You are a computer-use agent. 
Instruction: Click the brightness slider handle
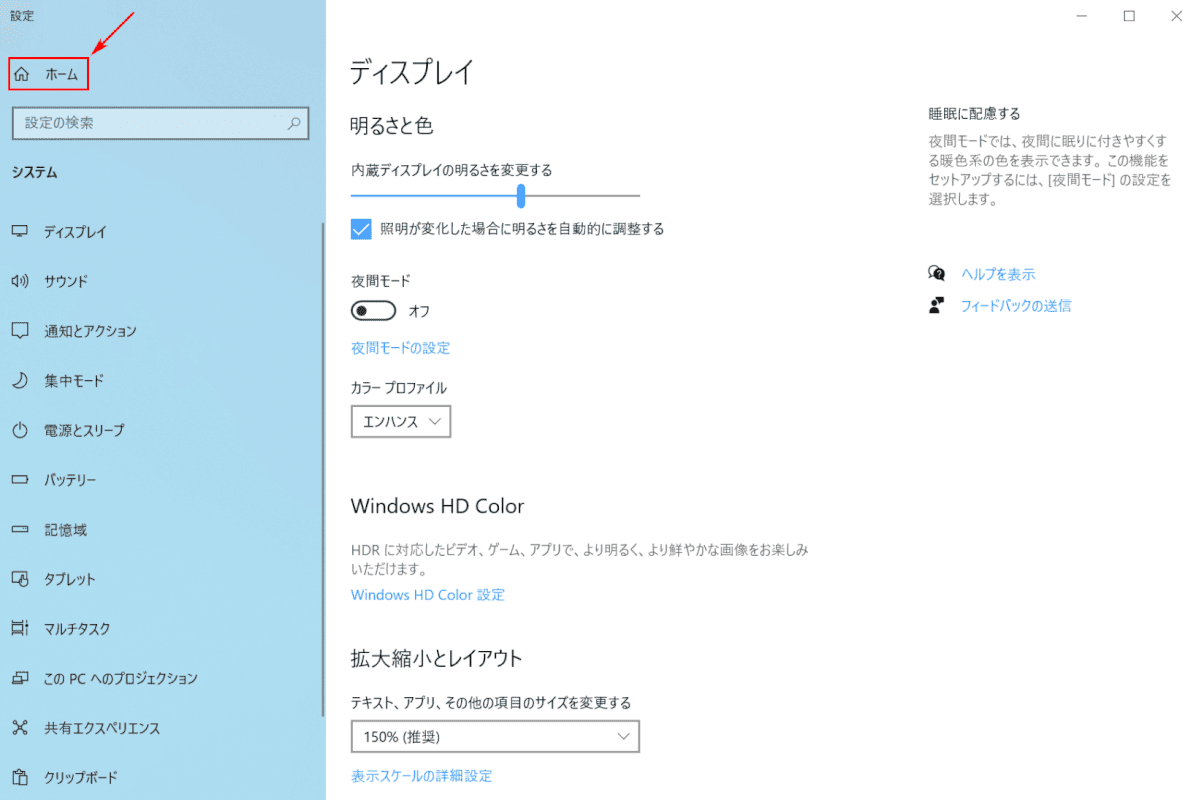click(x=521, y=196)
